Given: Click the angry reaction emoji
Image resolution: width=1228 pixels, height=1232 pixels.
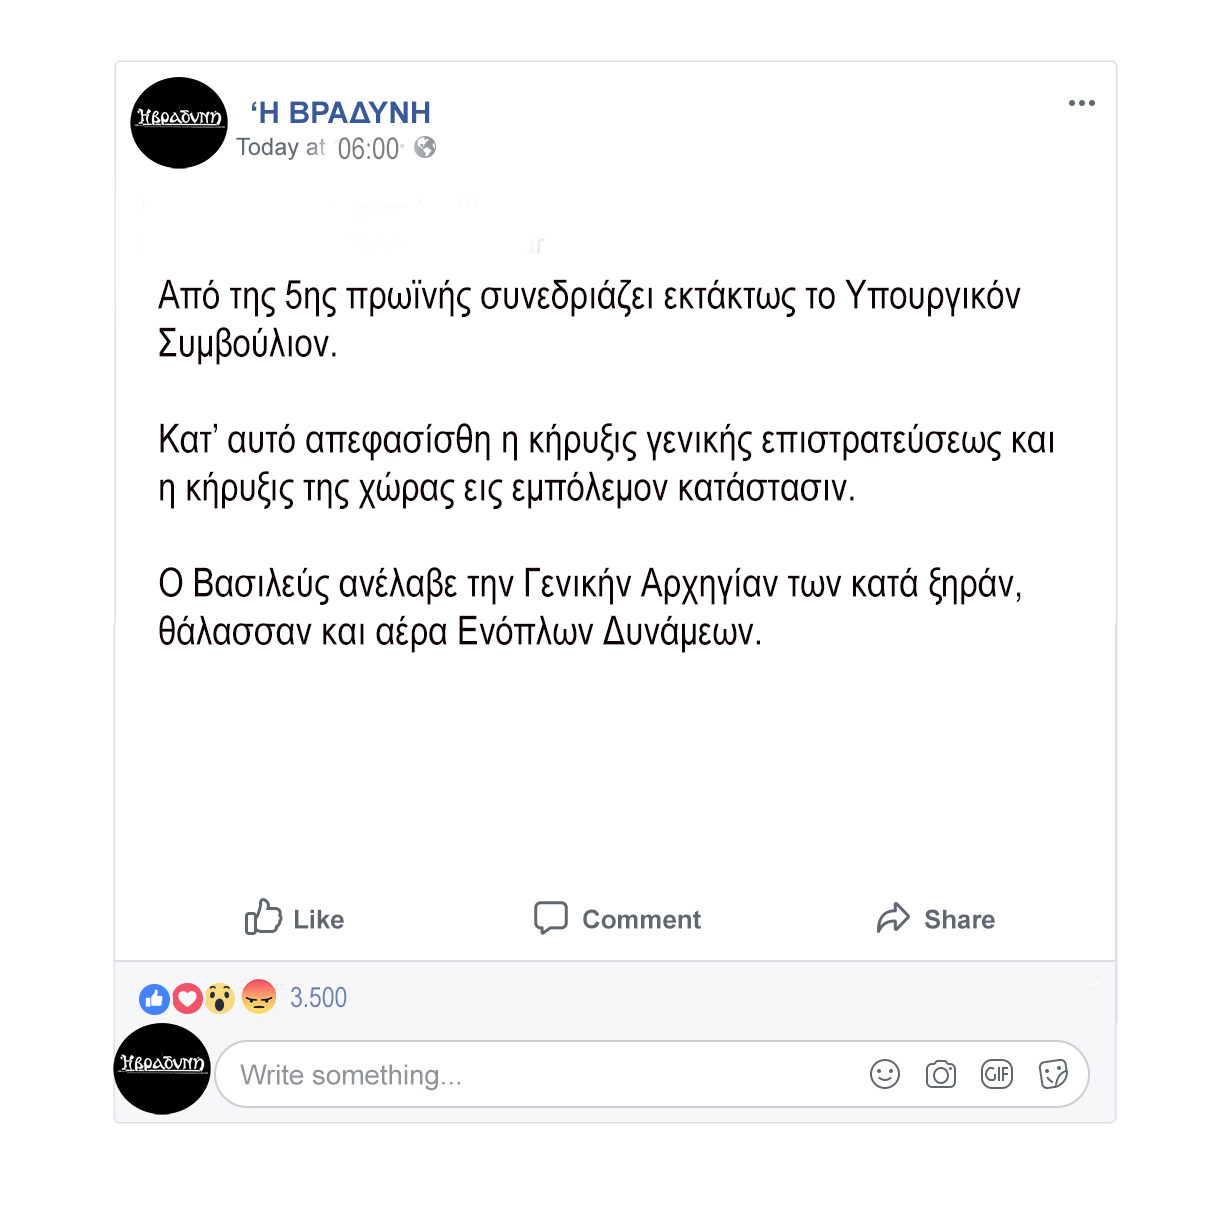Looking at the screenshot, I should pos(259,996).
